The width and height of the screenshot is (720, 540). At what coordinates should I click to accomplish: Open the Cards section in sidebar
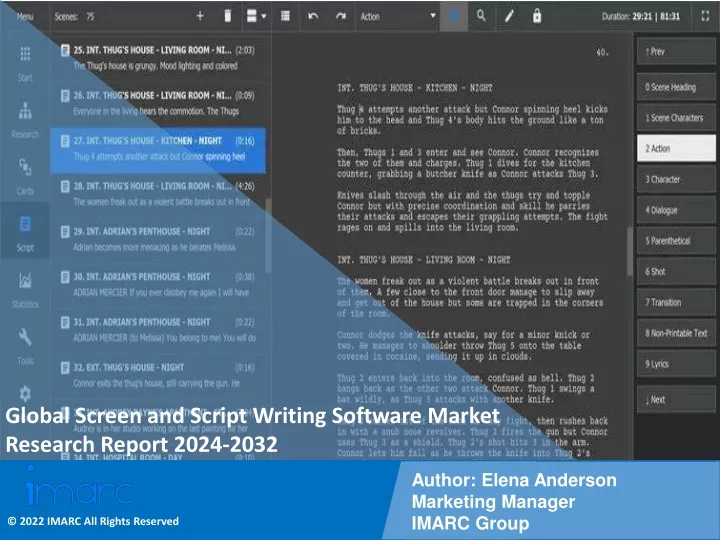point(25,177)
